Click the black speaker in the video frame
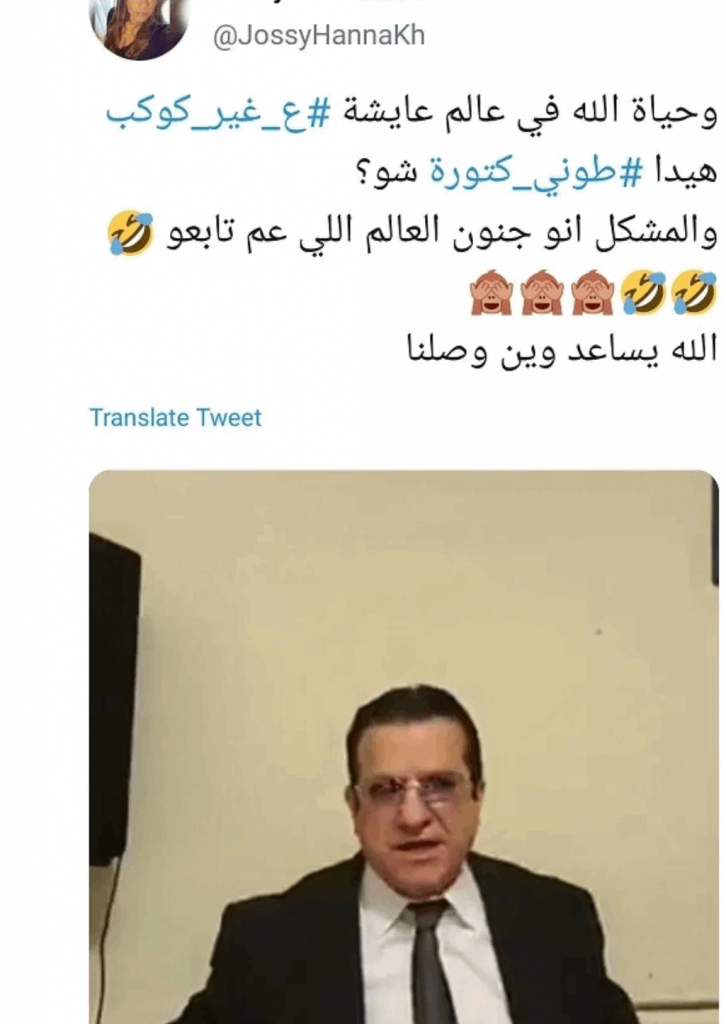726x1024 pixels. point(114,699)
